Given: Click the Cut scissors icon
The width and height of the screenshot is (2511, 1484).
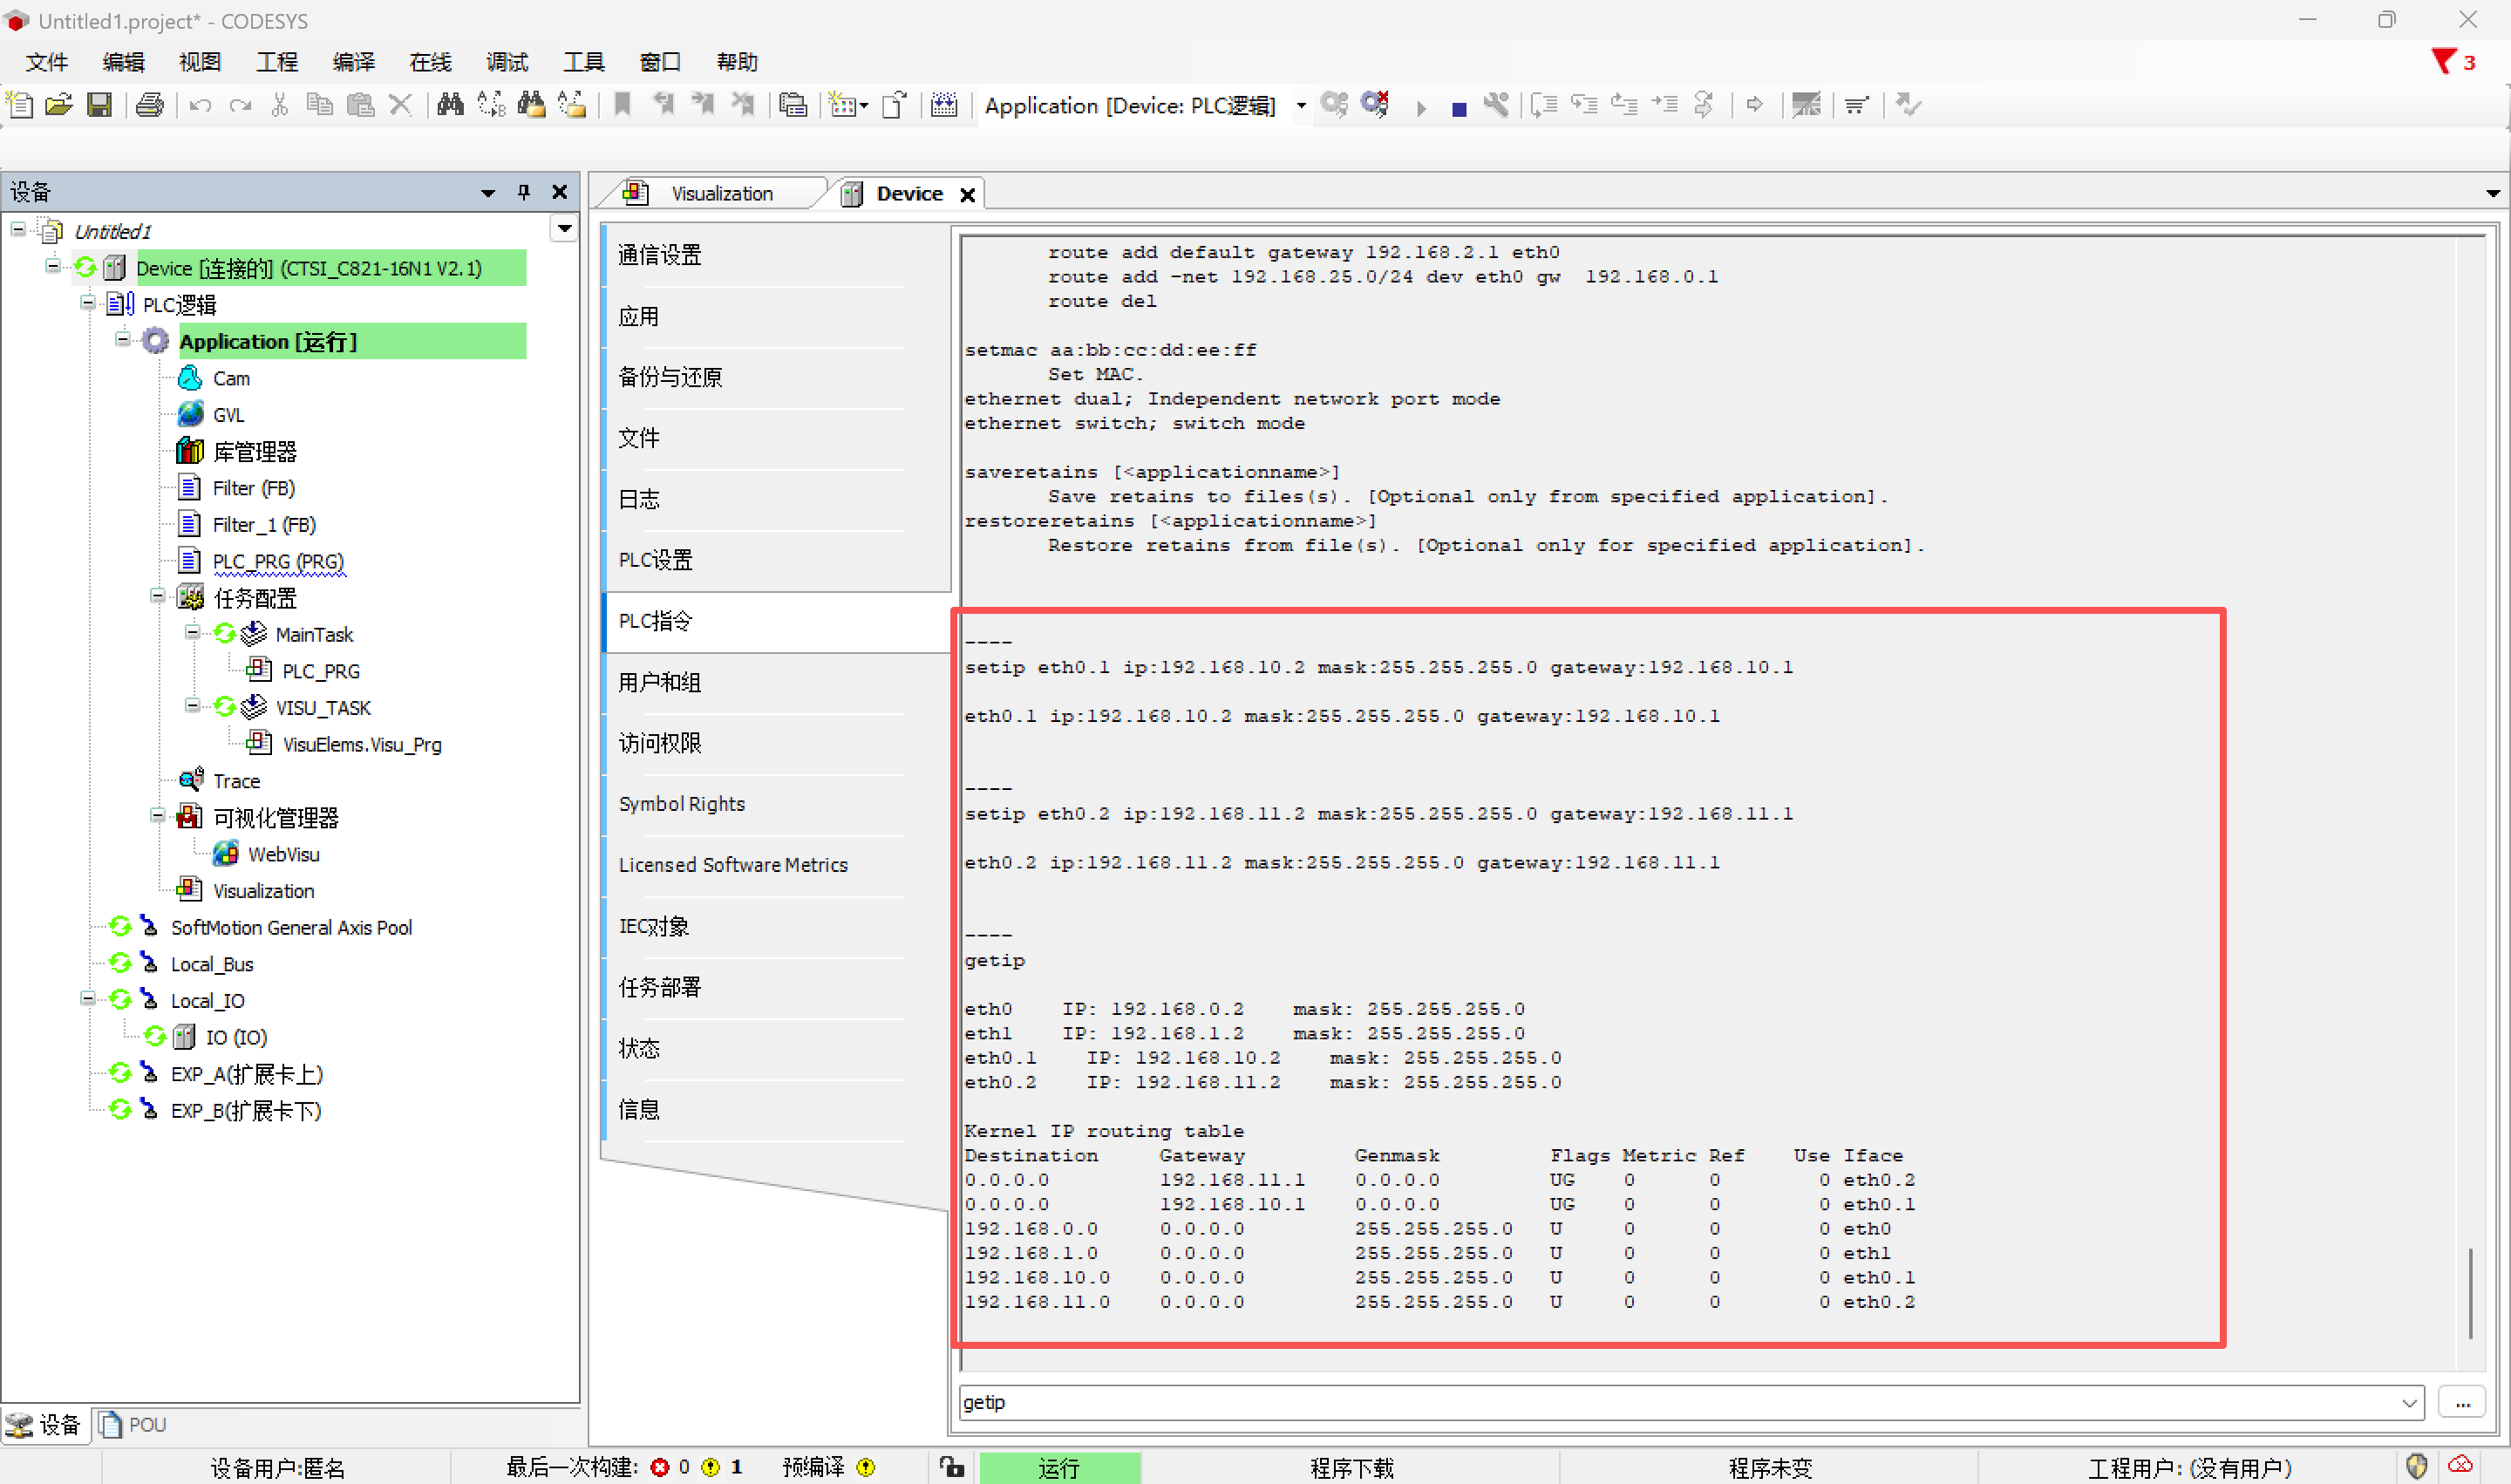Looking at the screenshot, I should (x=280, y=104).
